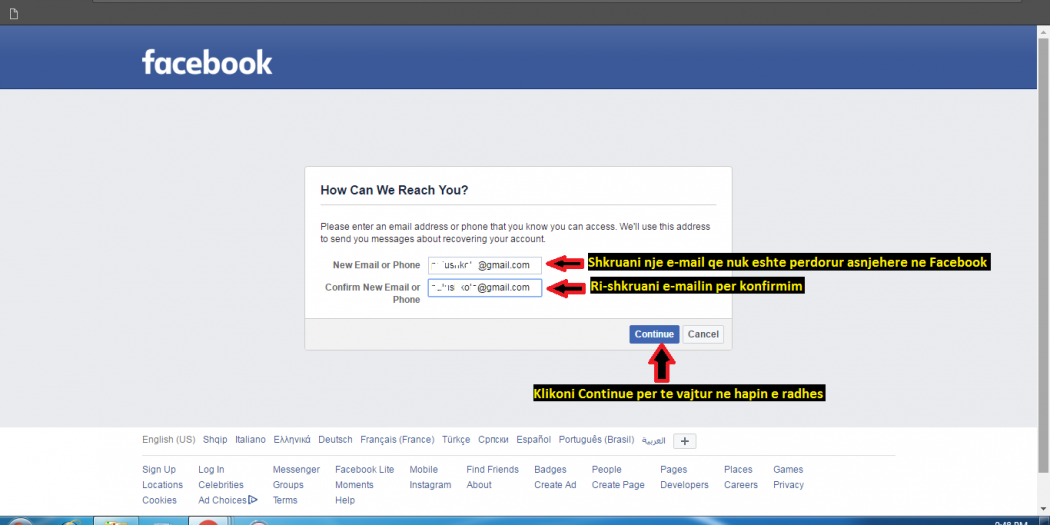1050x525 pixels.
Task: Switch language to Arabic
Action: click(x=654, y=440)
